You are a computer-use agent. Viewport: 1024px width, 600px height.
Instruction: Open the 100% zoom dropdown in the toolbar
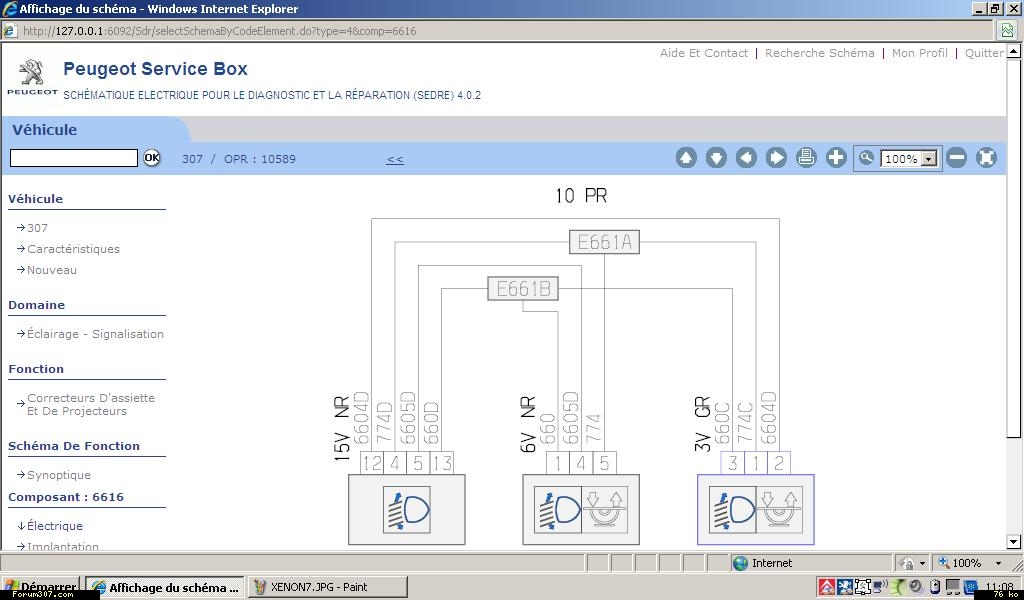coord(910,159)
